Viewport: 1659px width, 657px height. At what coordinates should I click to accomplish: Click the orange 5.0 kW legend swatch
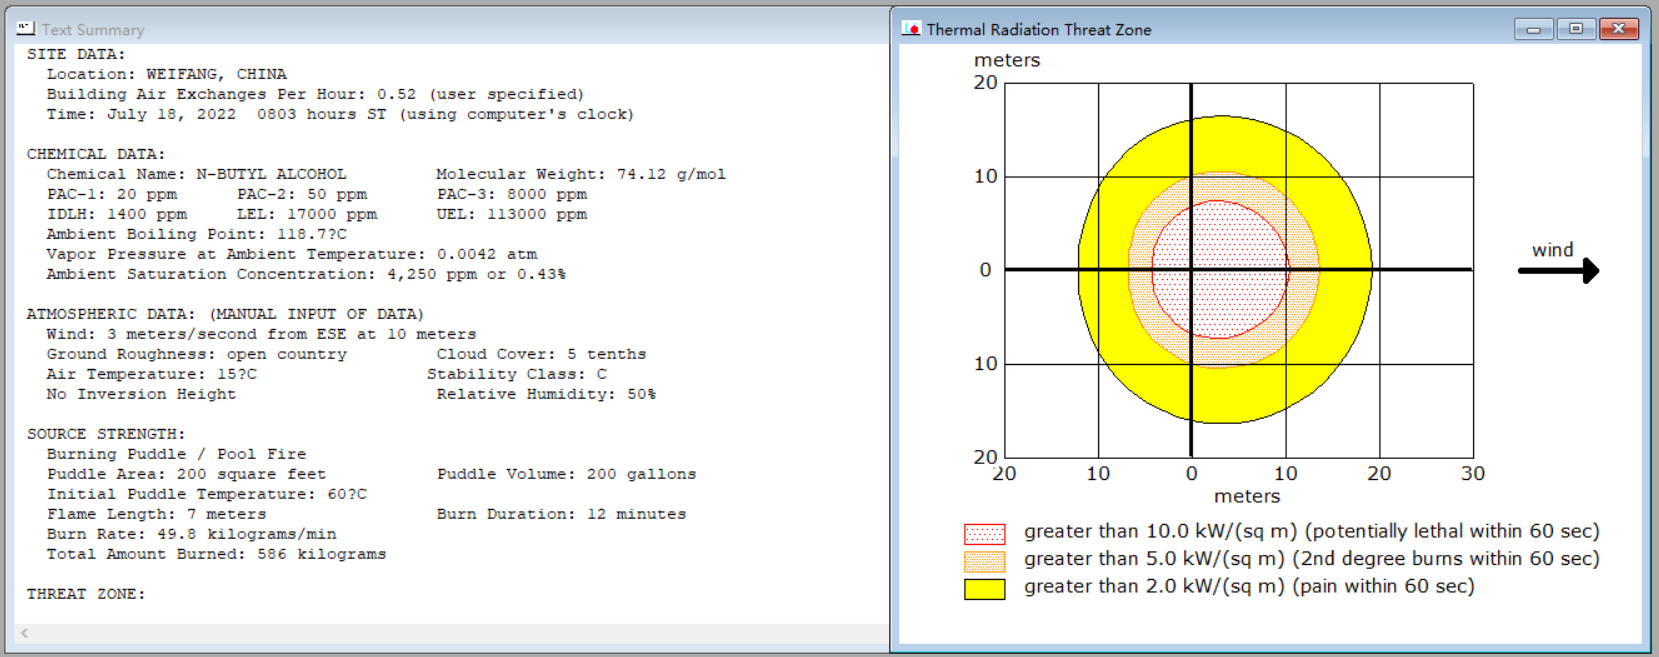click(x=984, y=562)
